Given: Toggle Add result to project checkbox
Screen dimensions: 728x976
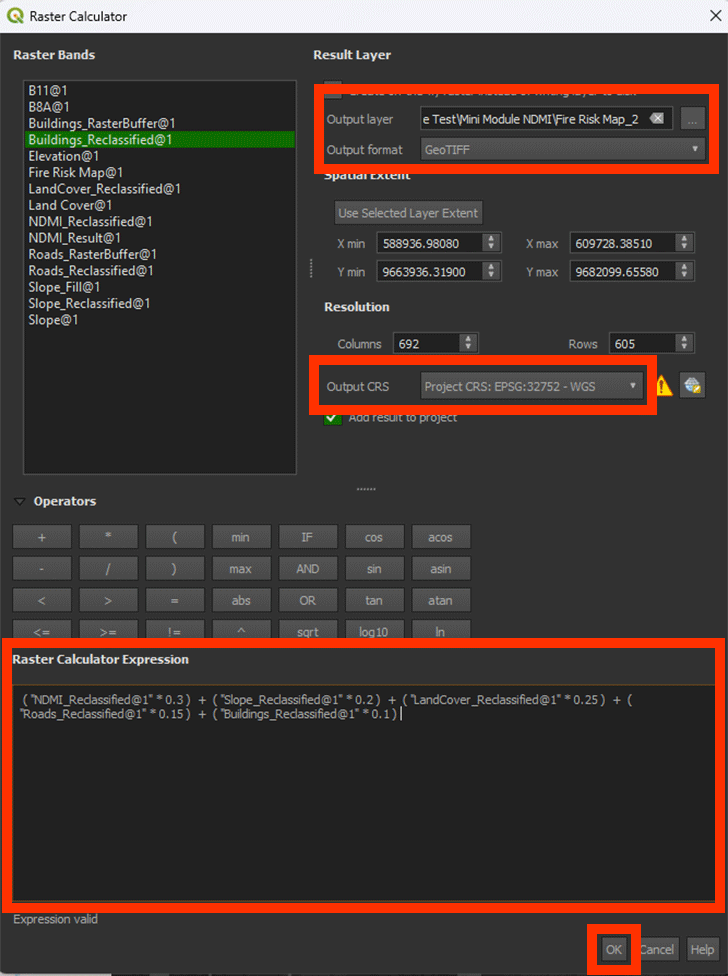Looking at the screenshot, I should coord(332,417).
